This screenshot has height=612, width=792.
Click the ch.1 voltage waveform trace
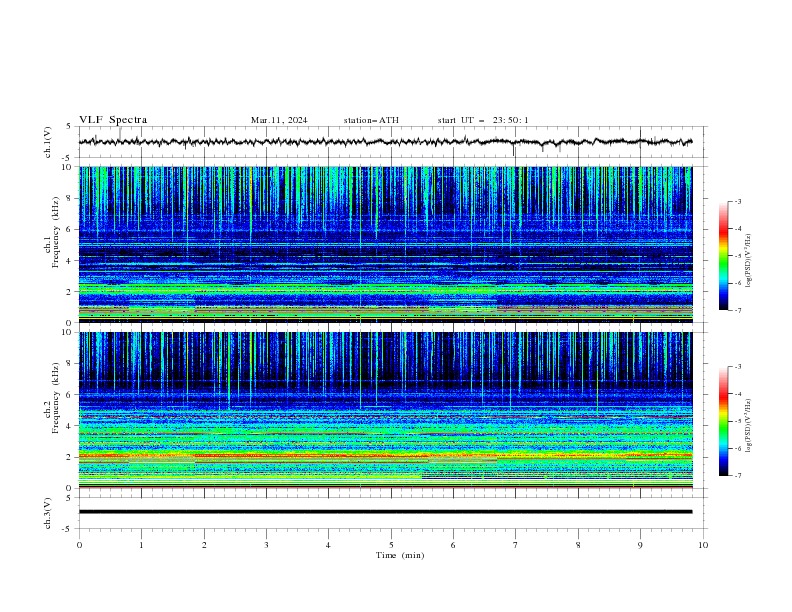point(385,142)
